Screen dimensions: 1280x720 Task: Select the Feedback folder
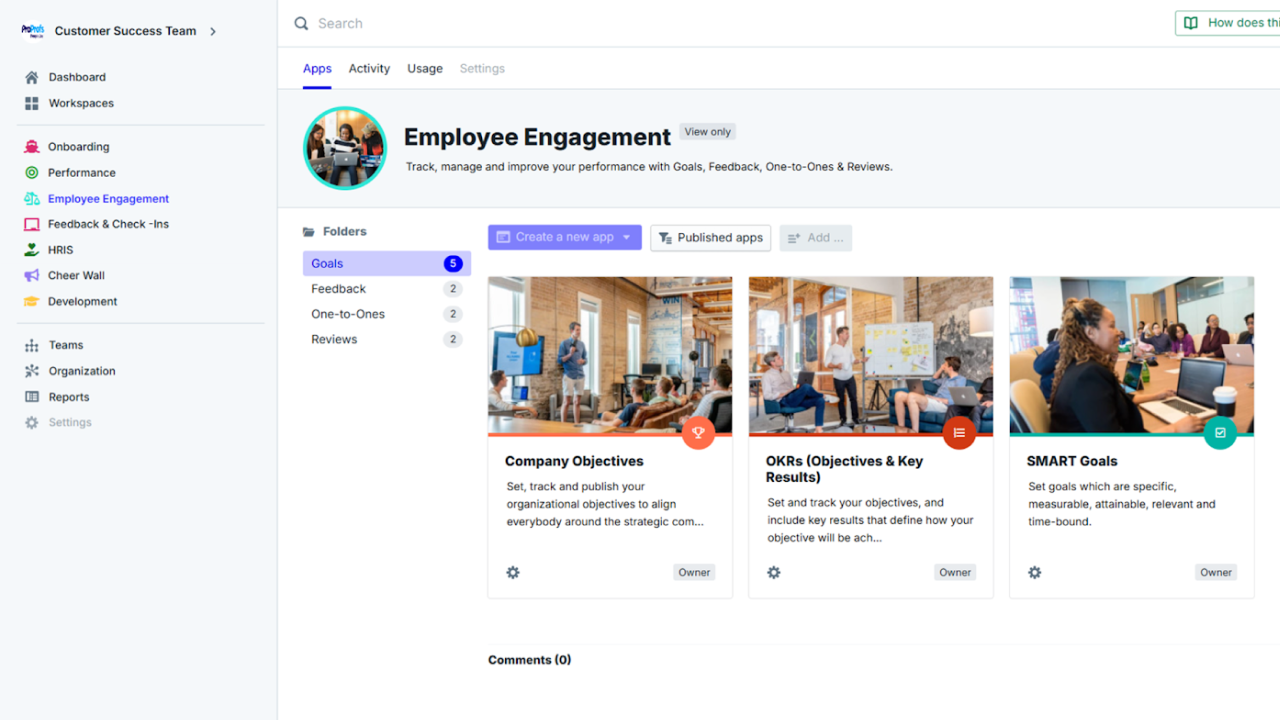click(387, 289)
